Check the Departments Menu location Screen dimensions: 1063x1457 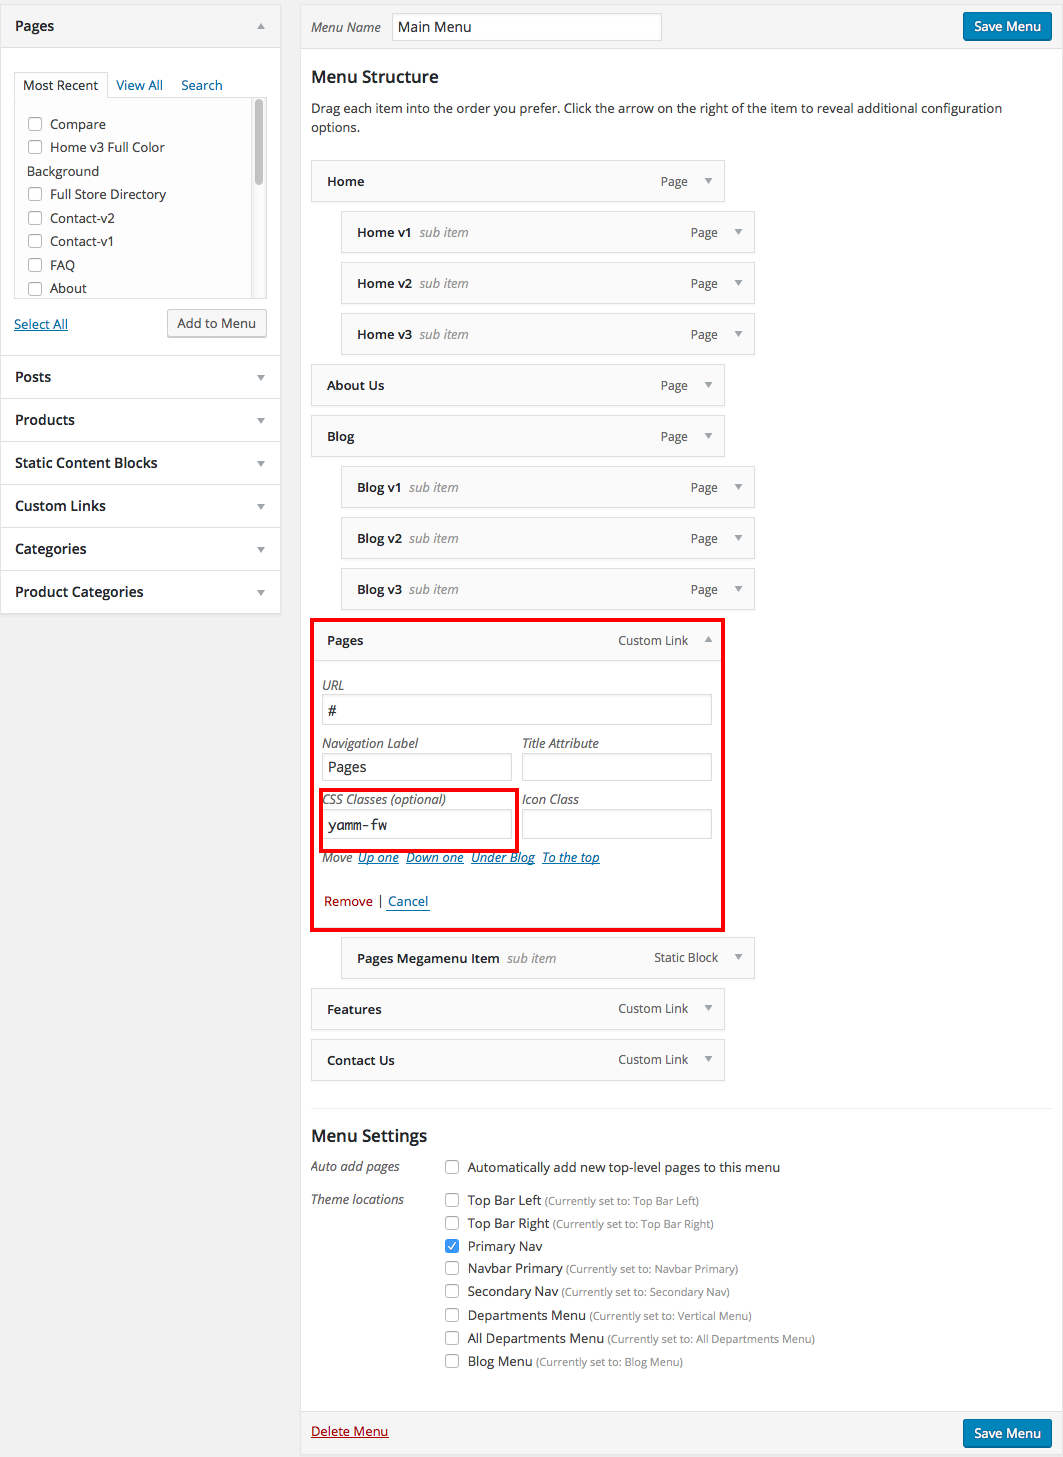click(x=452, y=1315)
